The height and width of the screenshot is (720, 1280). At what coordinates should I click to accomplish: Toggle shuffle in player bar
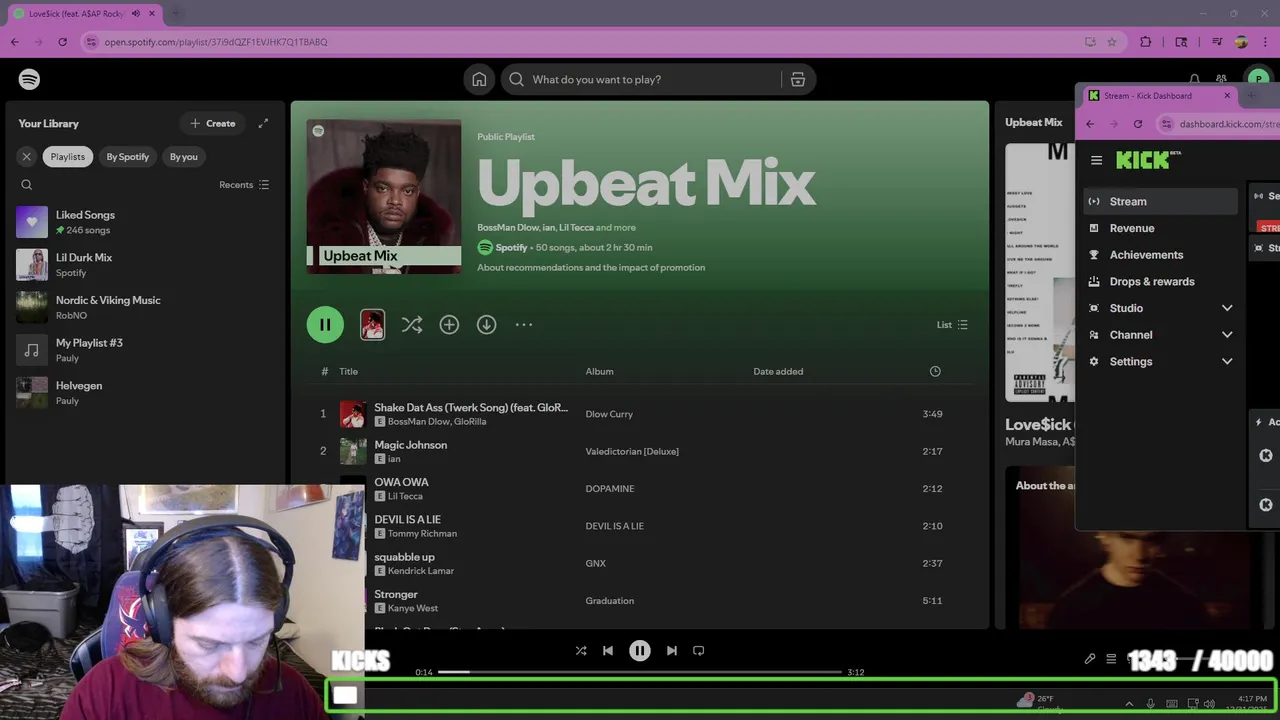[581, 650]
